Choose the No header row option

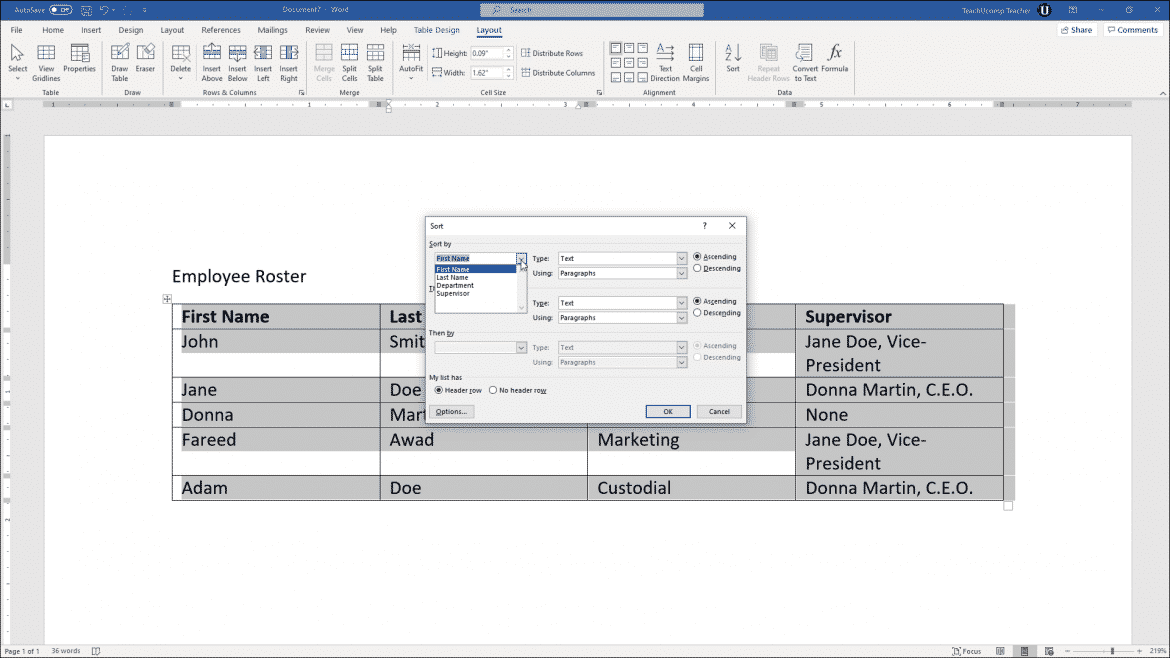click(x=493, y=390)
